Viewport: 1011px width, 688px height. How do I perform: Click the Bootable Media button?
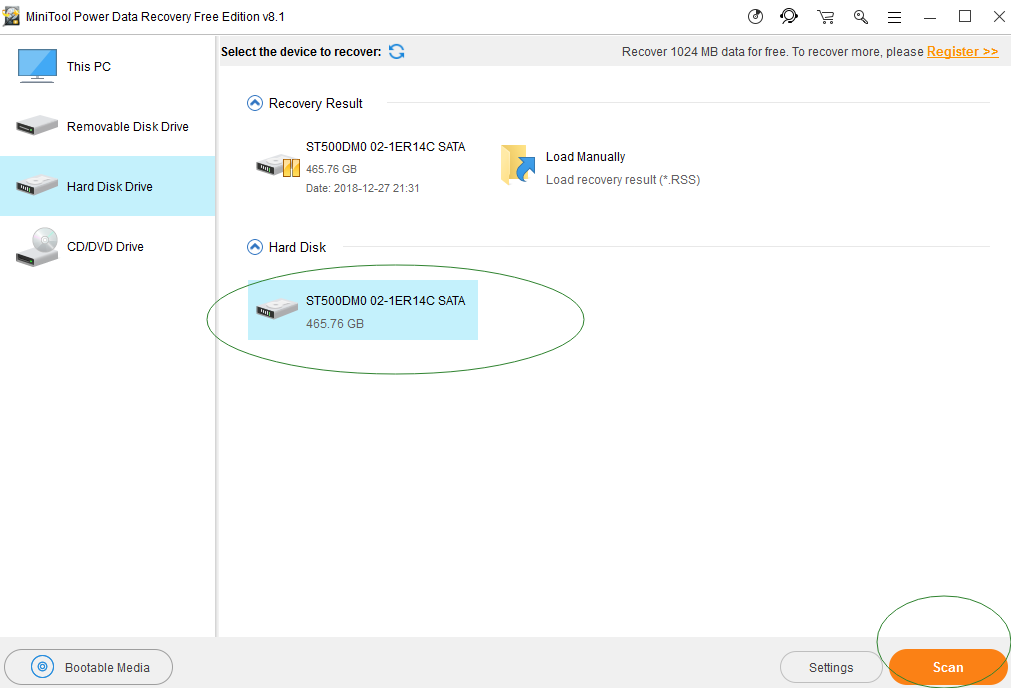88,667
